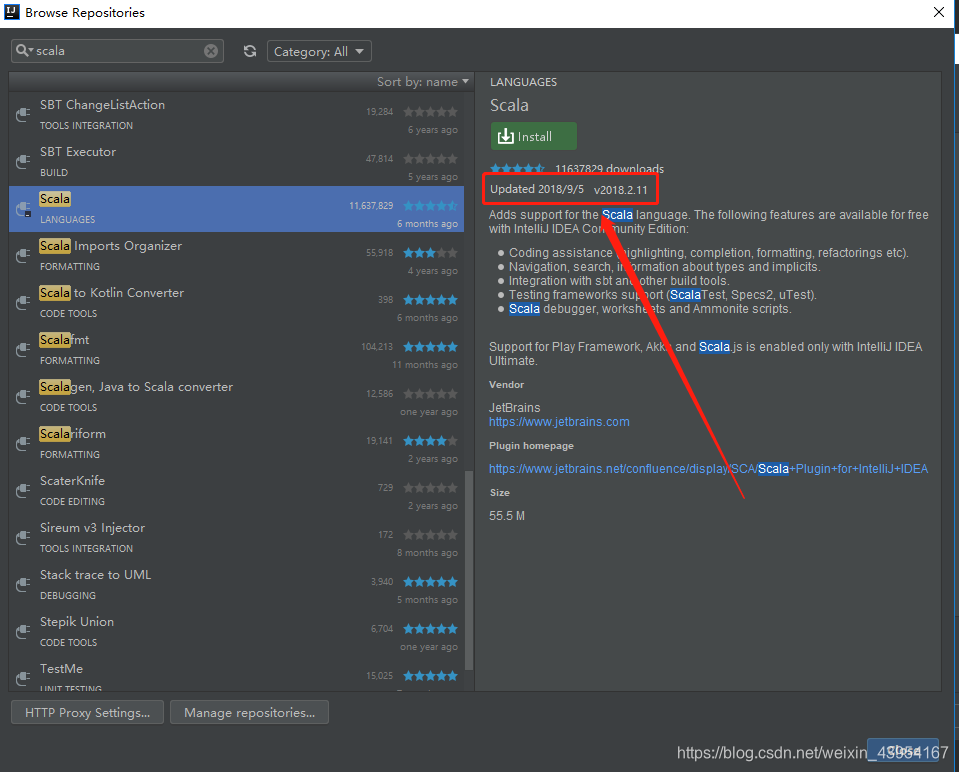Click plugin icon of Scala Imports Organizer

[23, 256]
